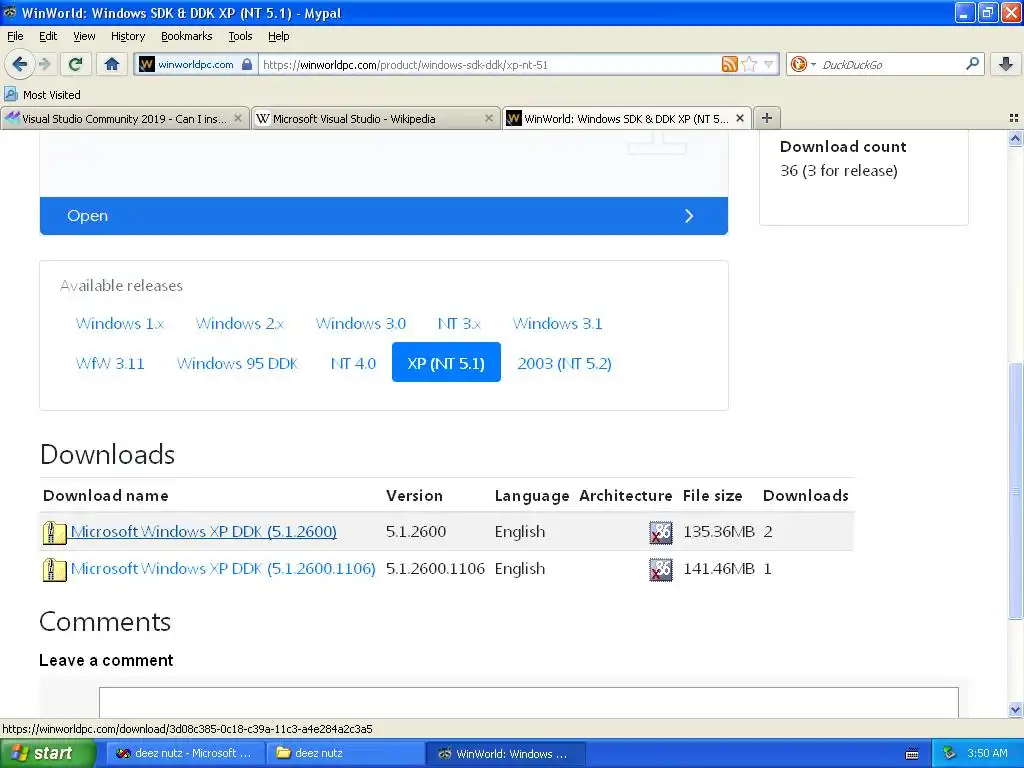Open the home page button
The width and height of the screenshot is (1024, 768).
(x=112, y=64)
